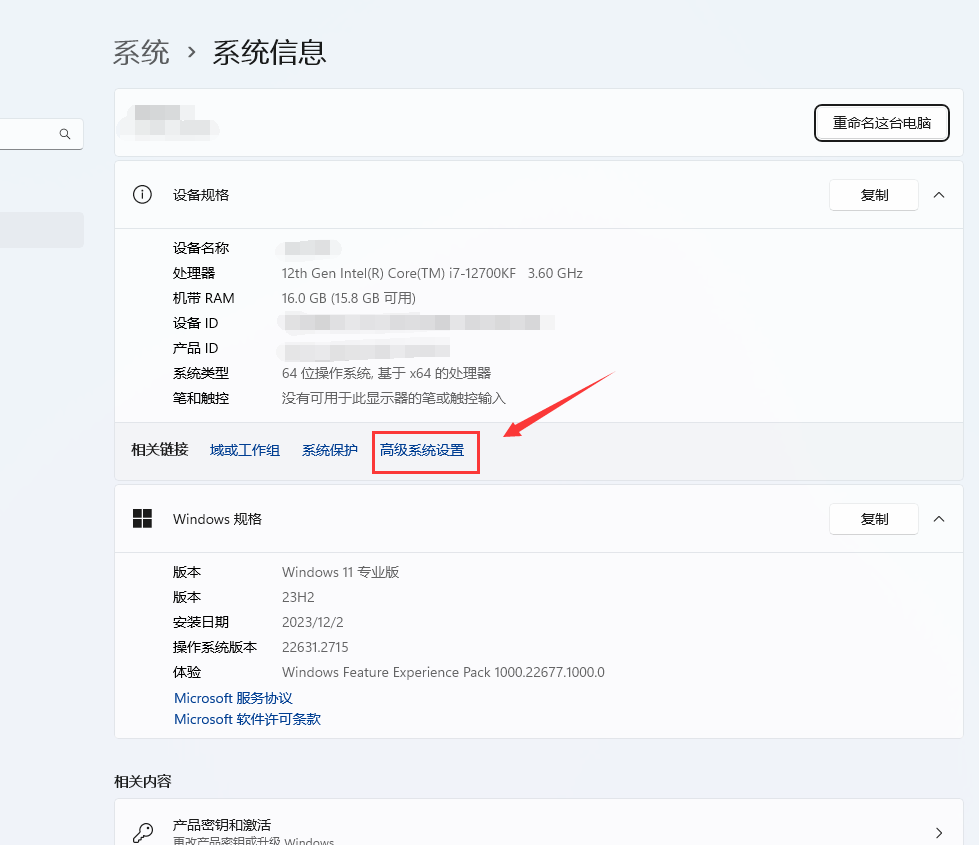Click inside the settings search field
979x845 pixels.
(x=41, y=134)
